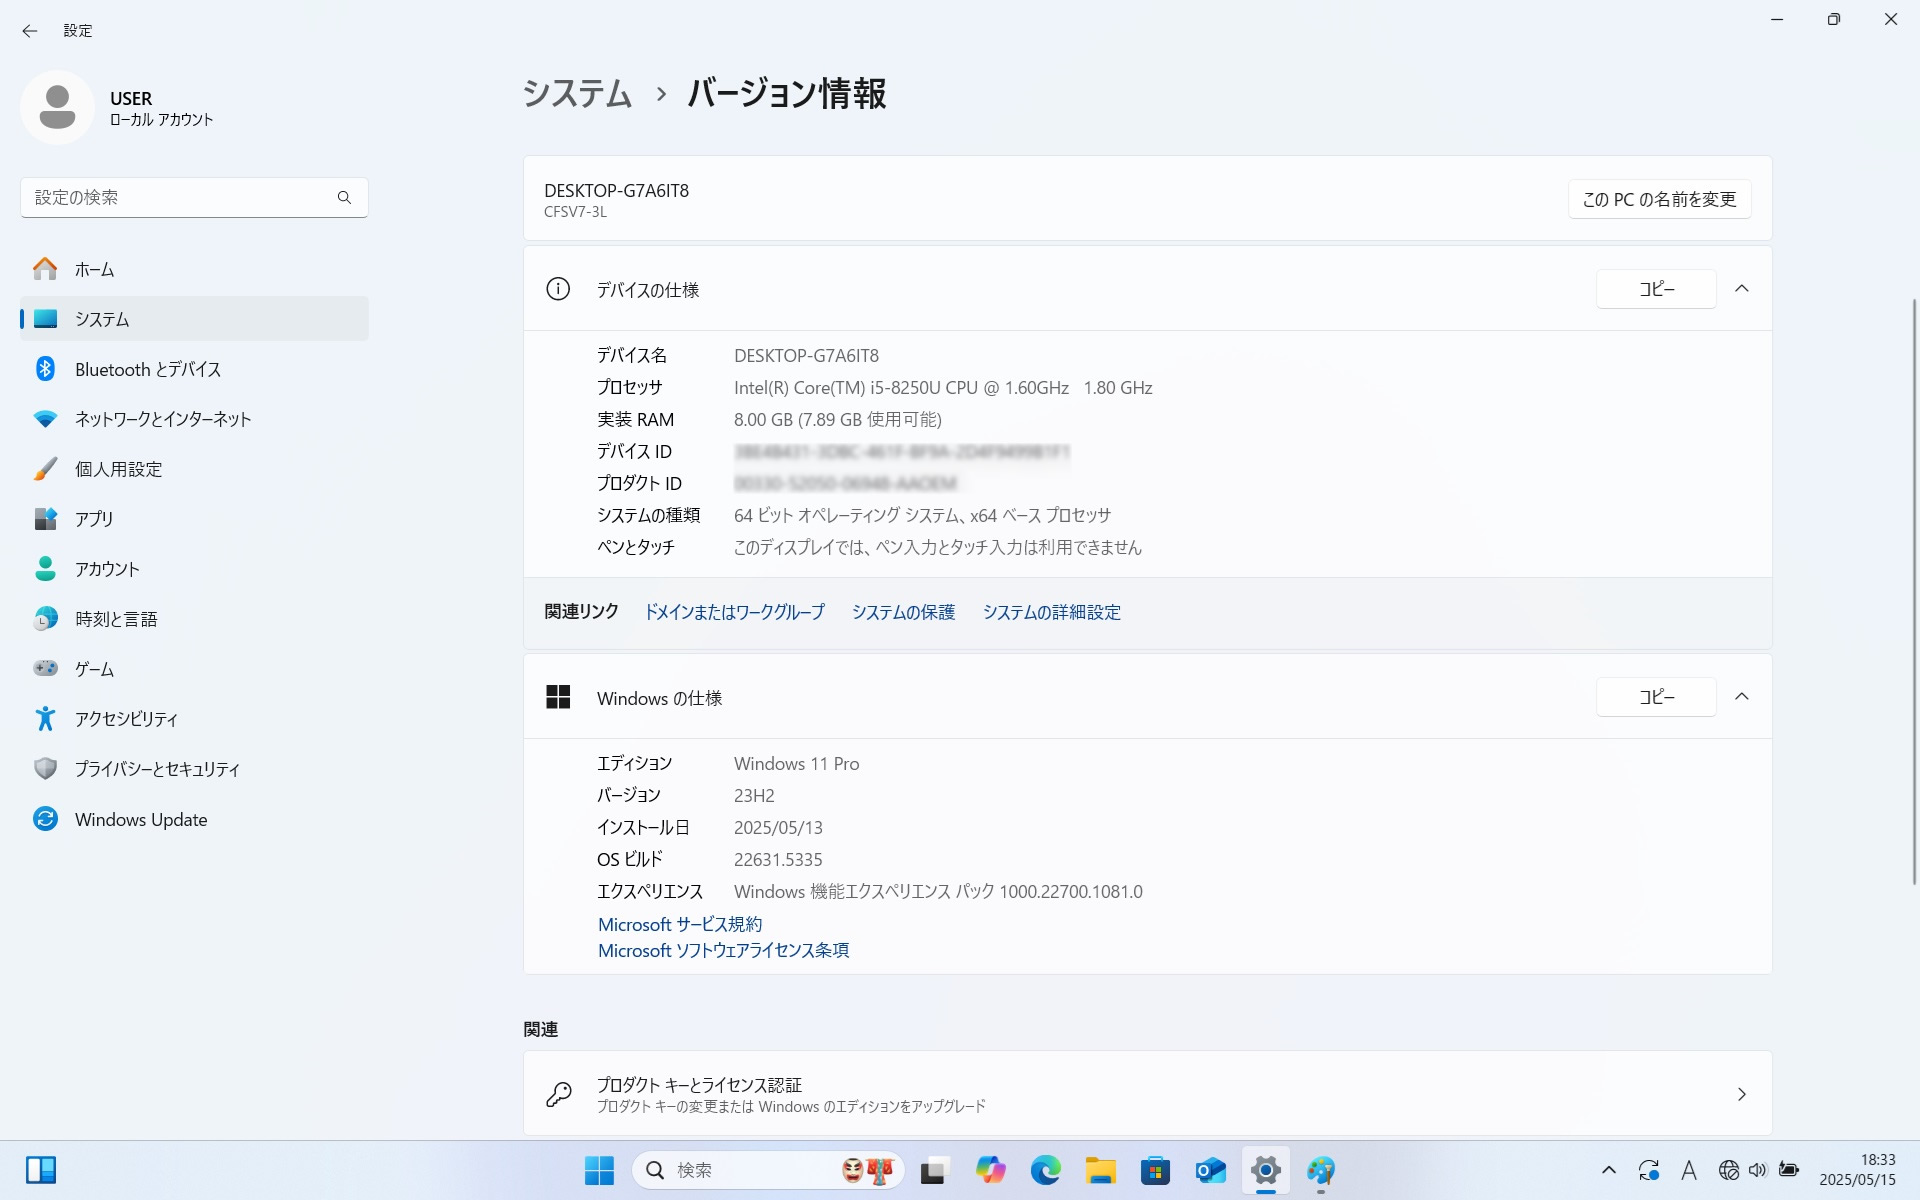The height and width of the screenshot is (1200, 1920).
Task: Open Microsoft Edge from the taskbar
Action: [x=1045, y=1170]
